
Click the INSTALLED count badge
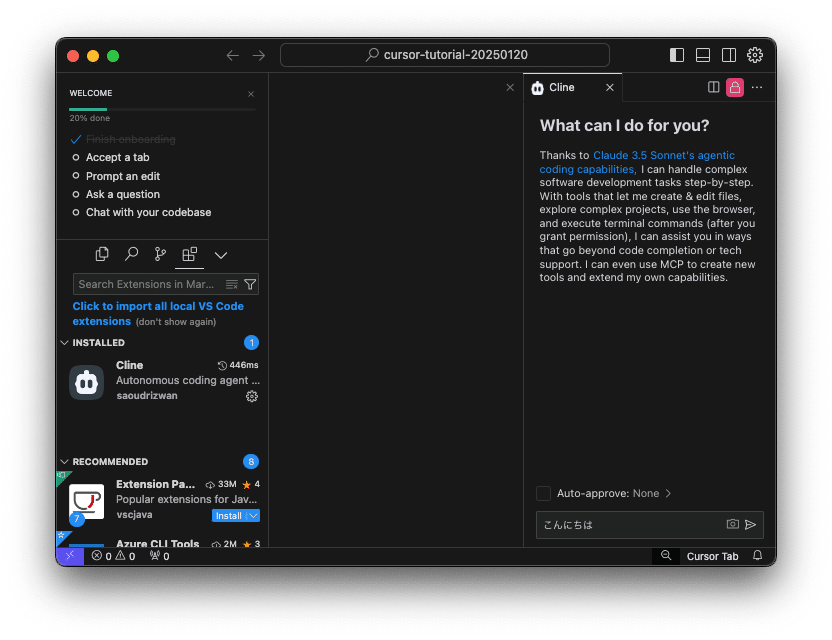pyautogui.click(x=252, y=343)
